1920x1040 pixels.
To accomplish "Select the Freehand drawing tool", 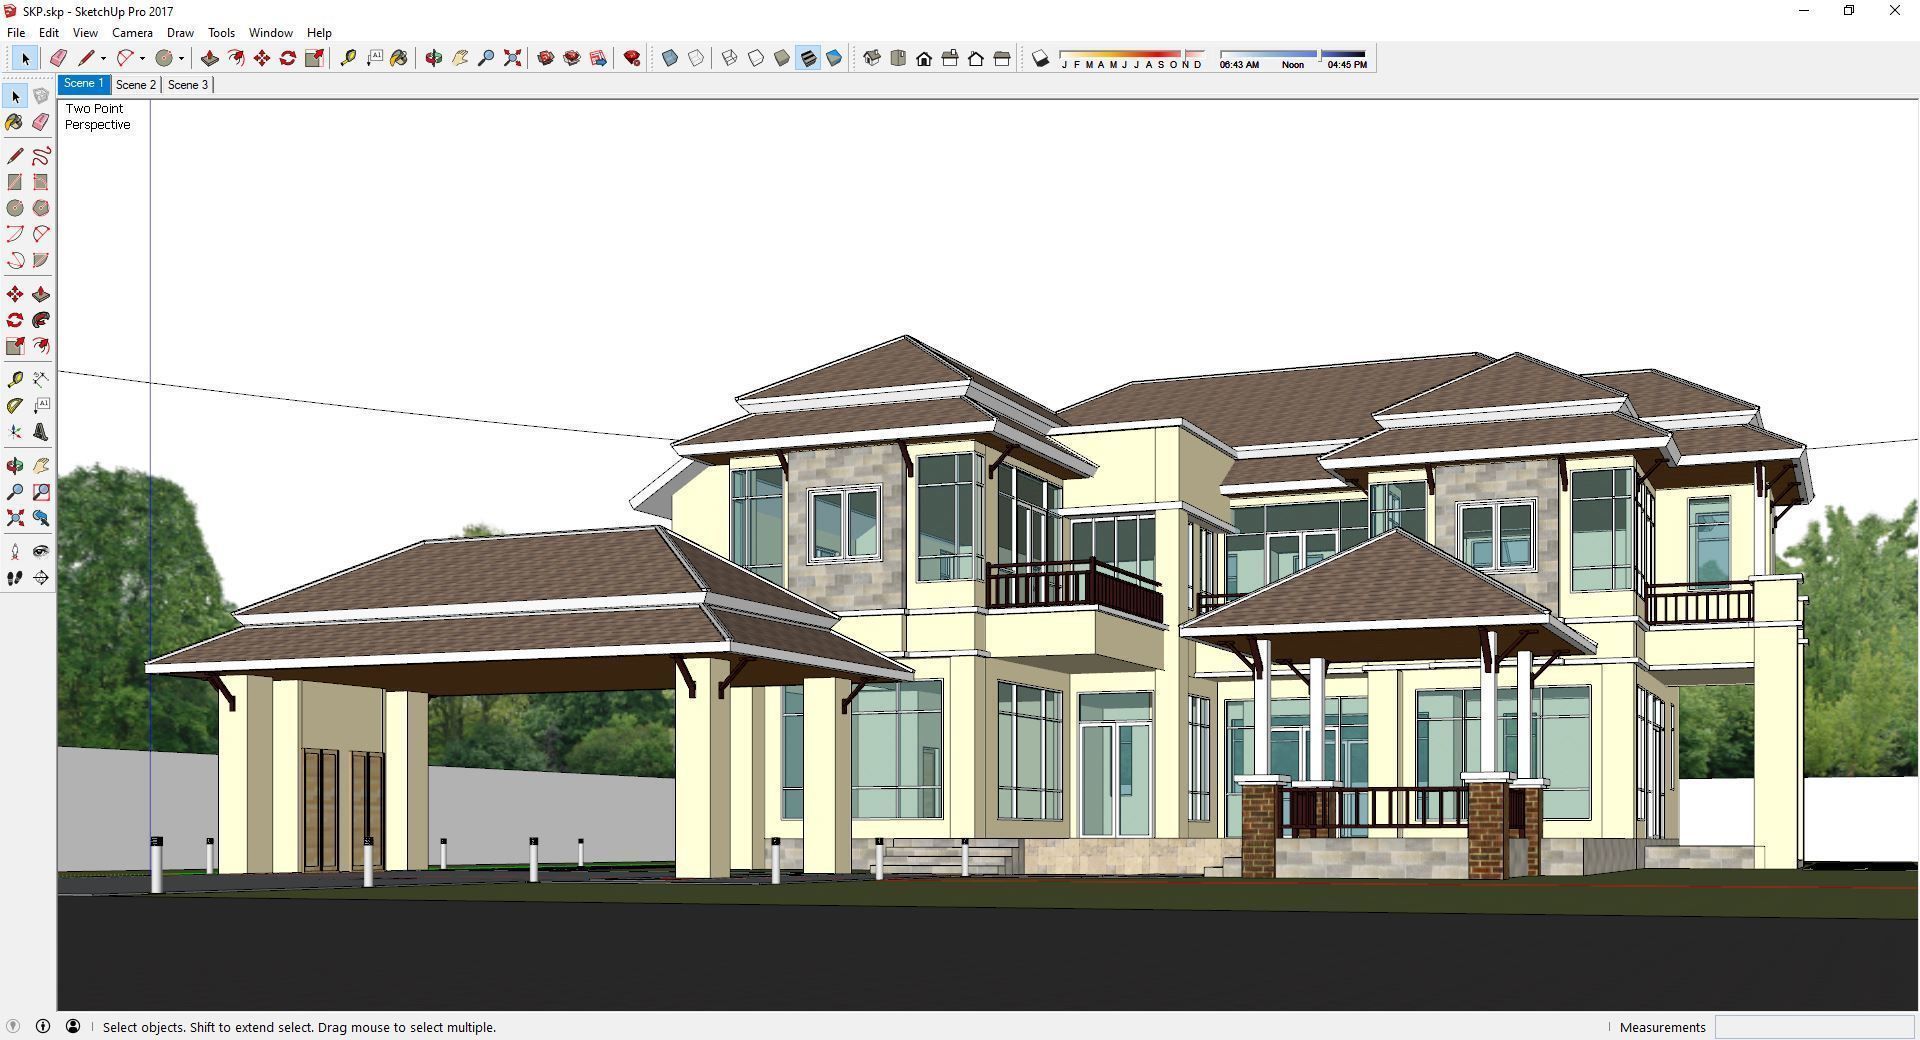I will [x=41, y=156].
